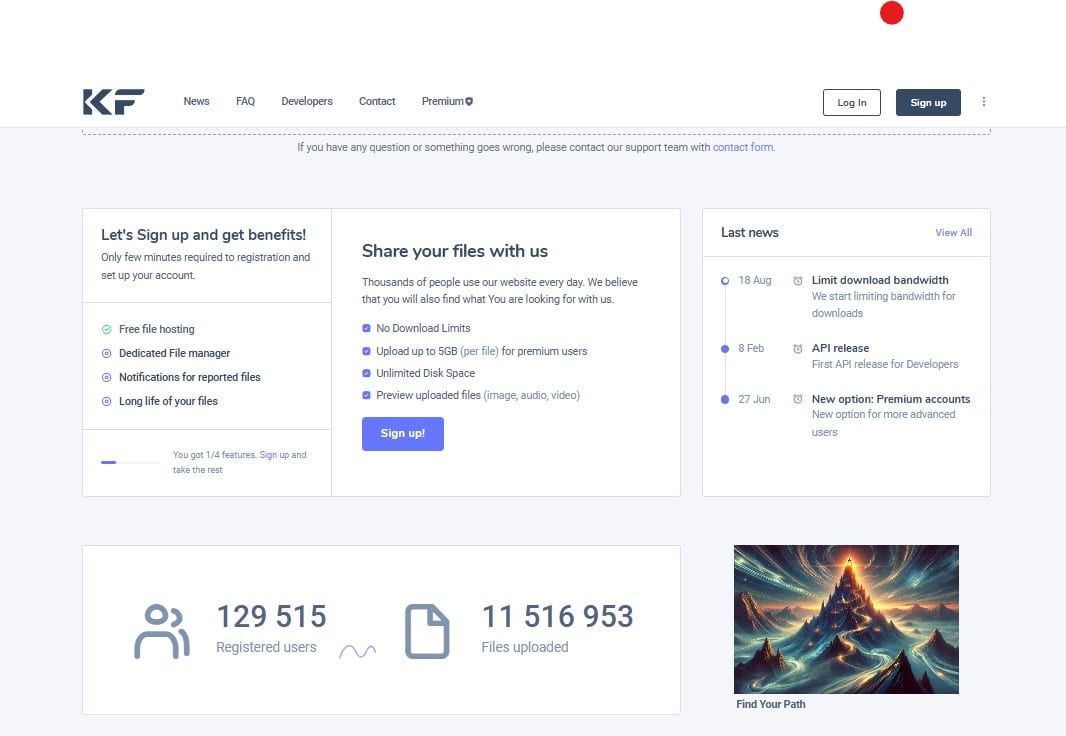Click the Registered users person icon

click(162, 629)
